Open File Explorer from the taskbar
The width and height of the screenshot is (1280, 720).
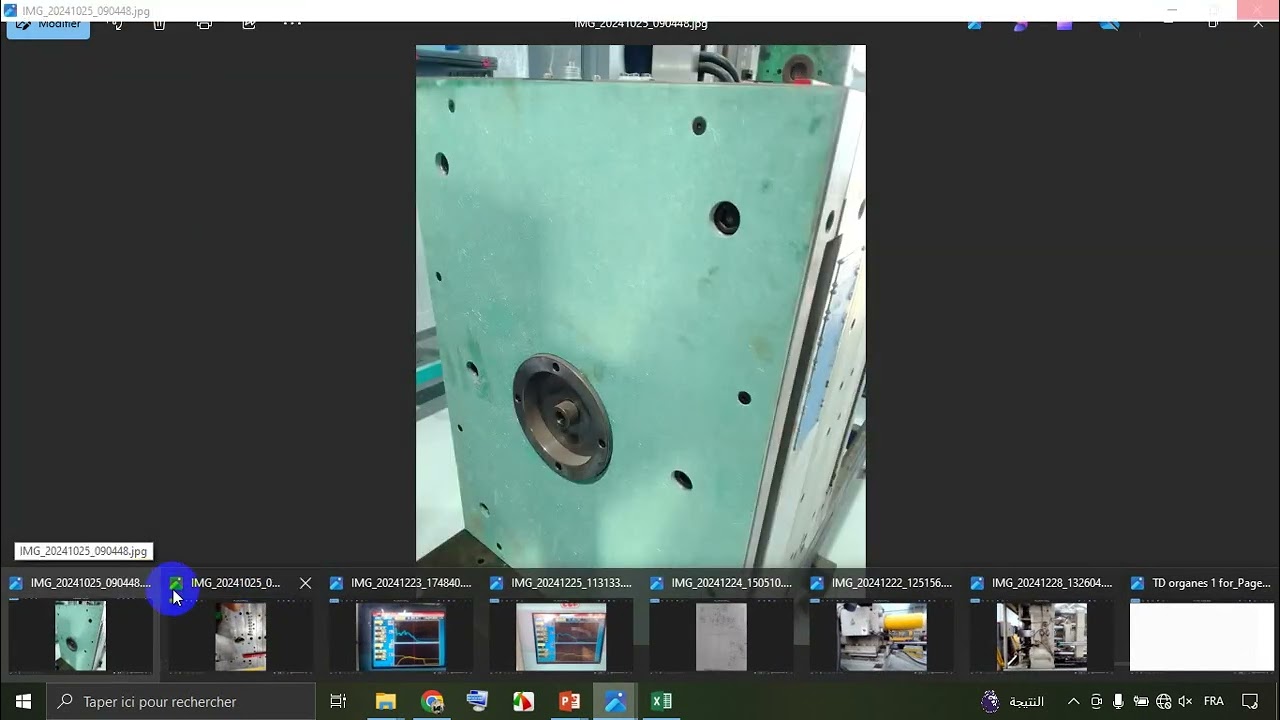385,701
